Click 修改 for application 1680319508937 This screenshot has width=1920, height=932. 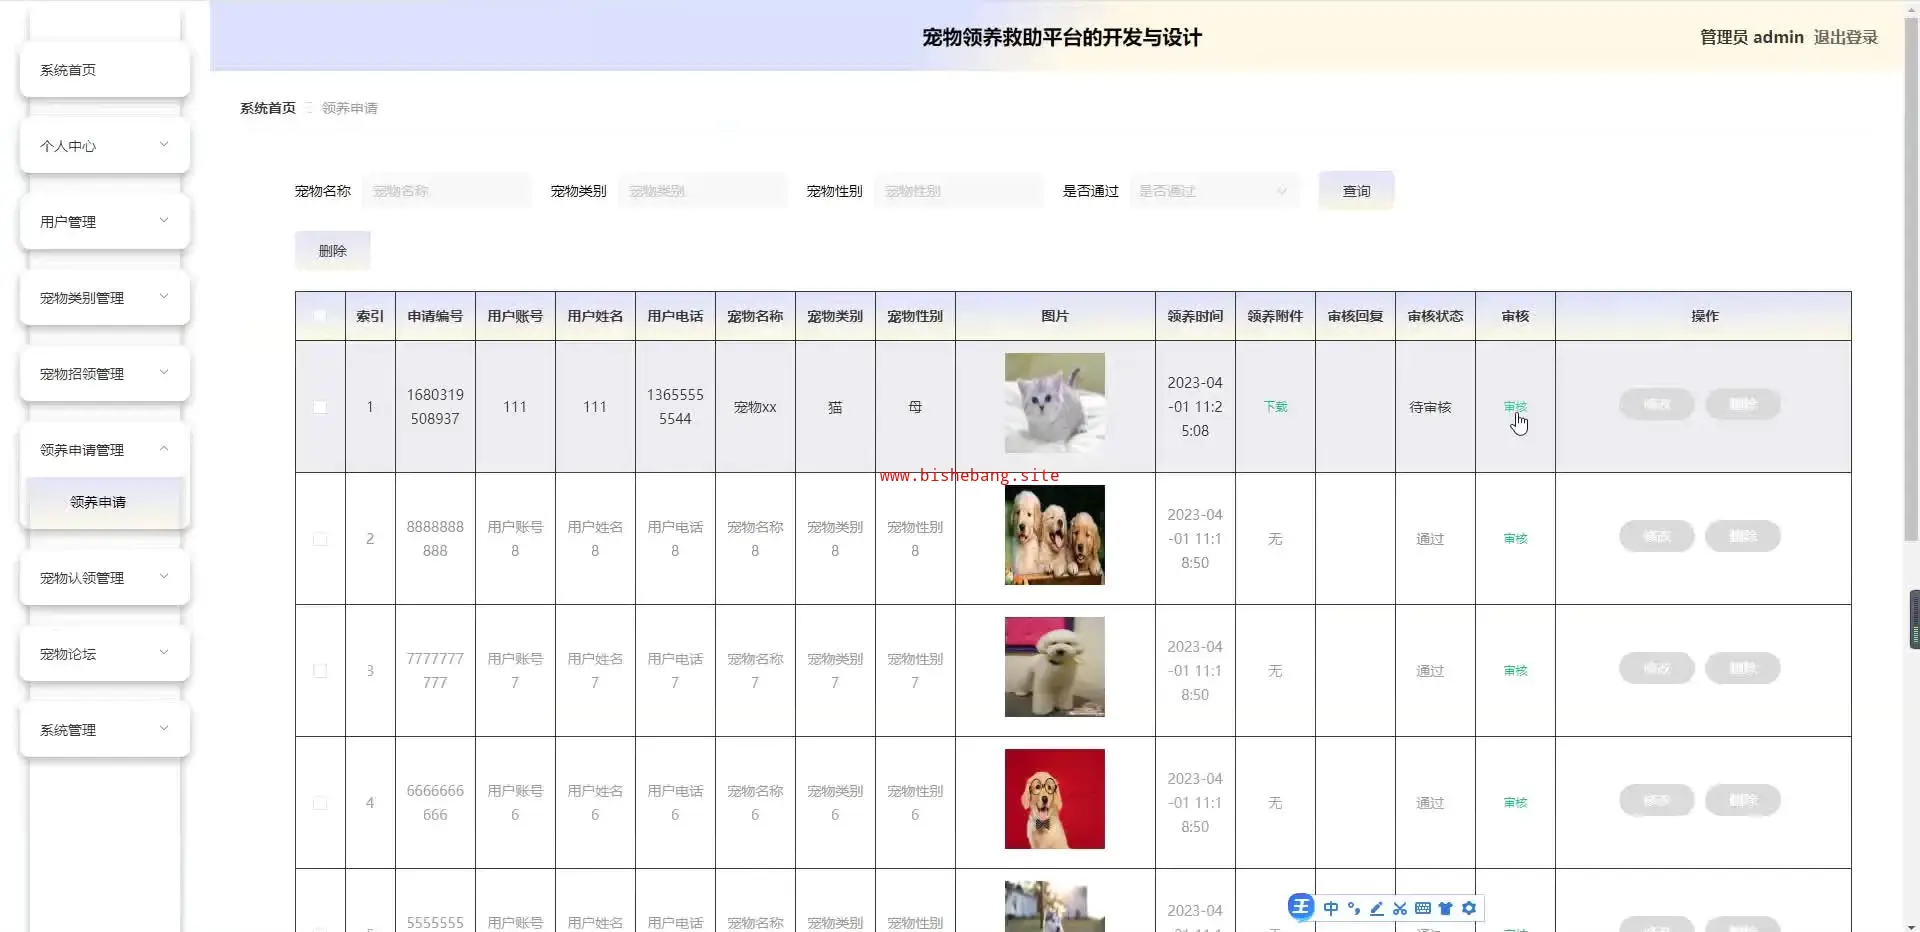(1657, 404)
